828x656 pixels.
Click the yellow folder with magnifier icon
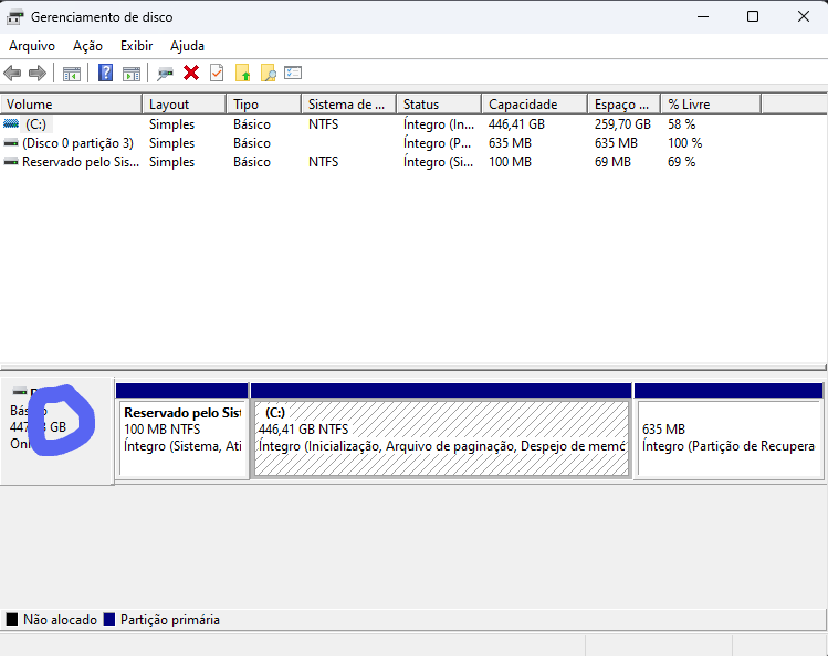(268, 72)
